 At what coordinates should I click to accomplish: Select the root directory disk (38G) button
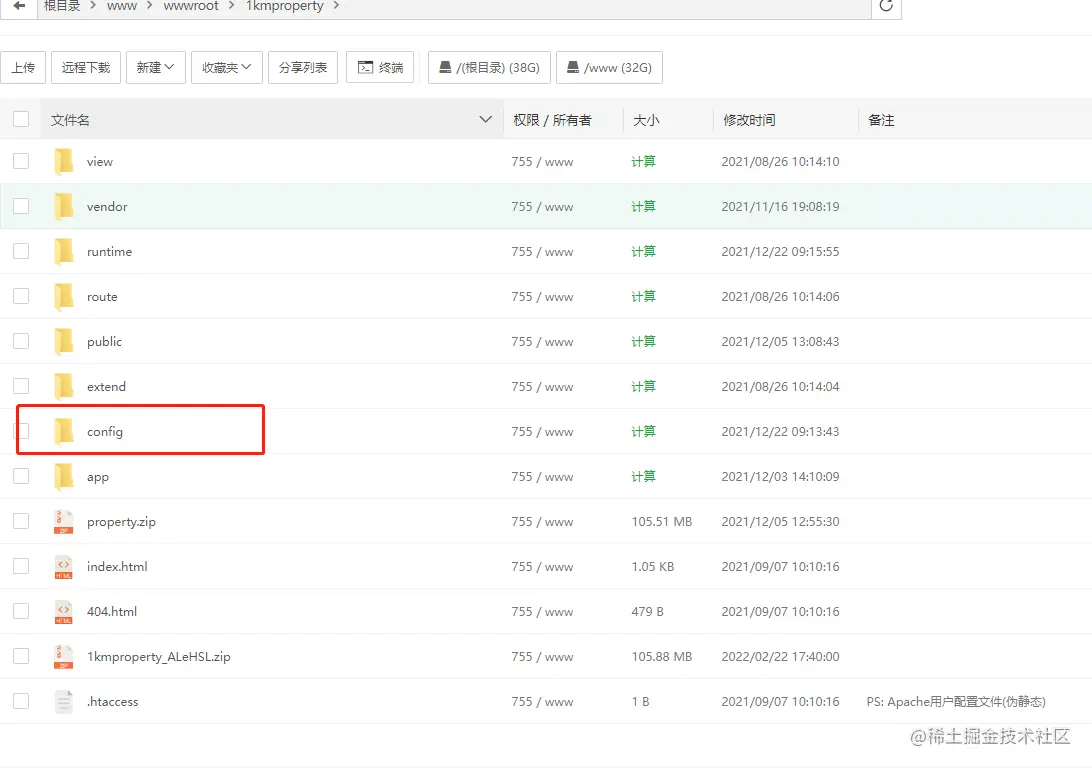[490, 68]
